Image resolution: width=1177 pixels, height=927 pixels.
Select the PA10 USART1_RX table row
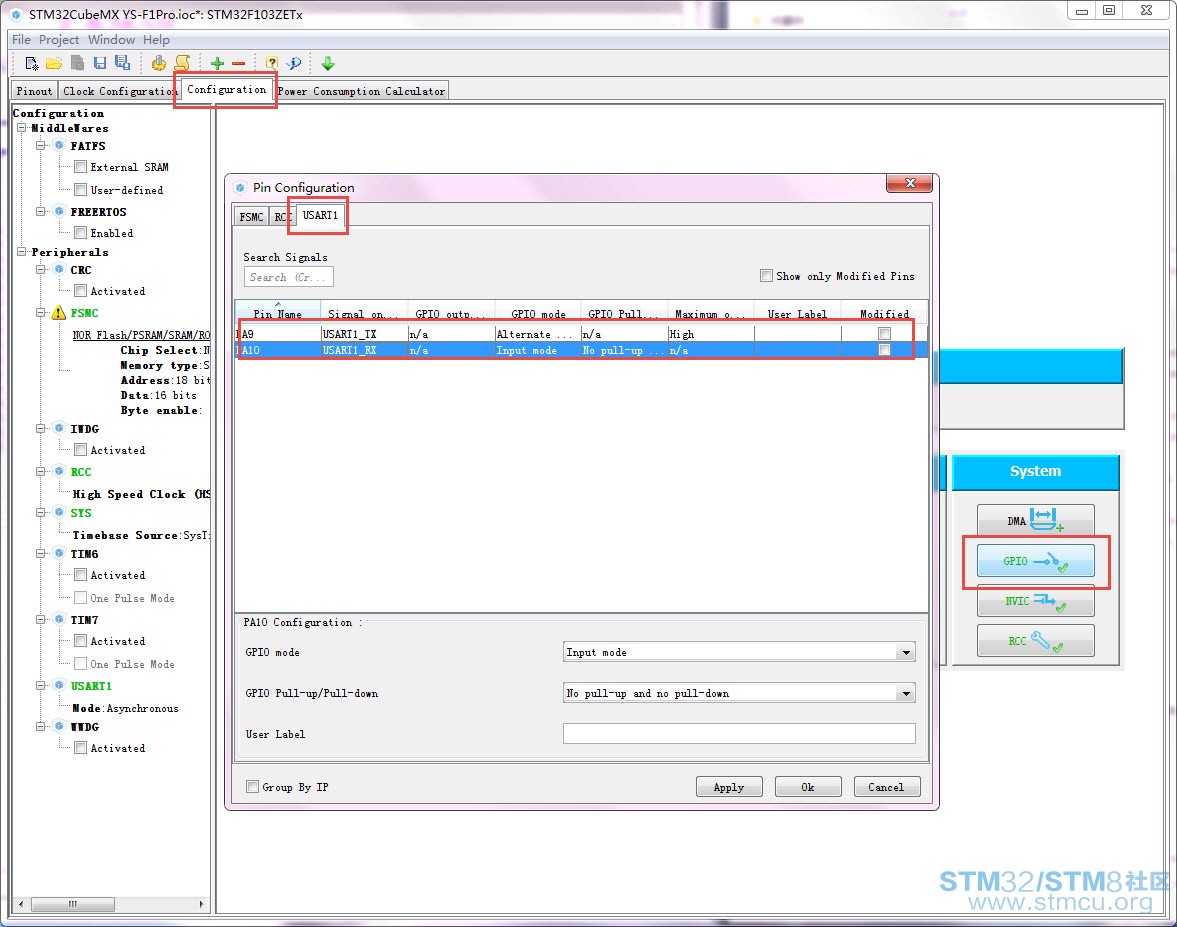click(581, 350)
